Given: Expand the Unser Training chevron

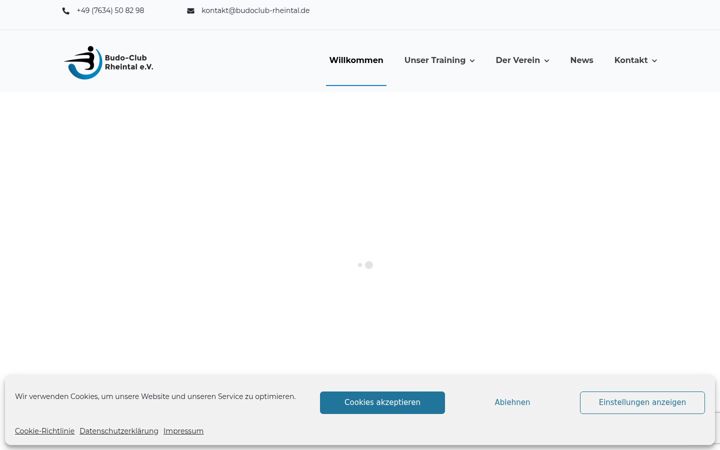Looking at the screenshot, I should tap(472, 61).
